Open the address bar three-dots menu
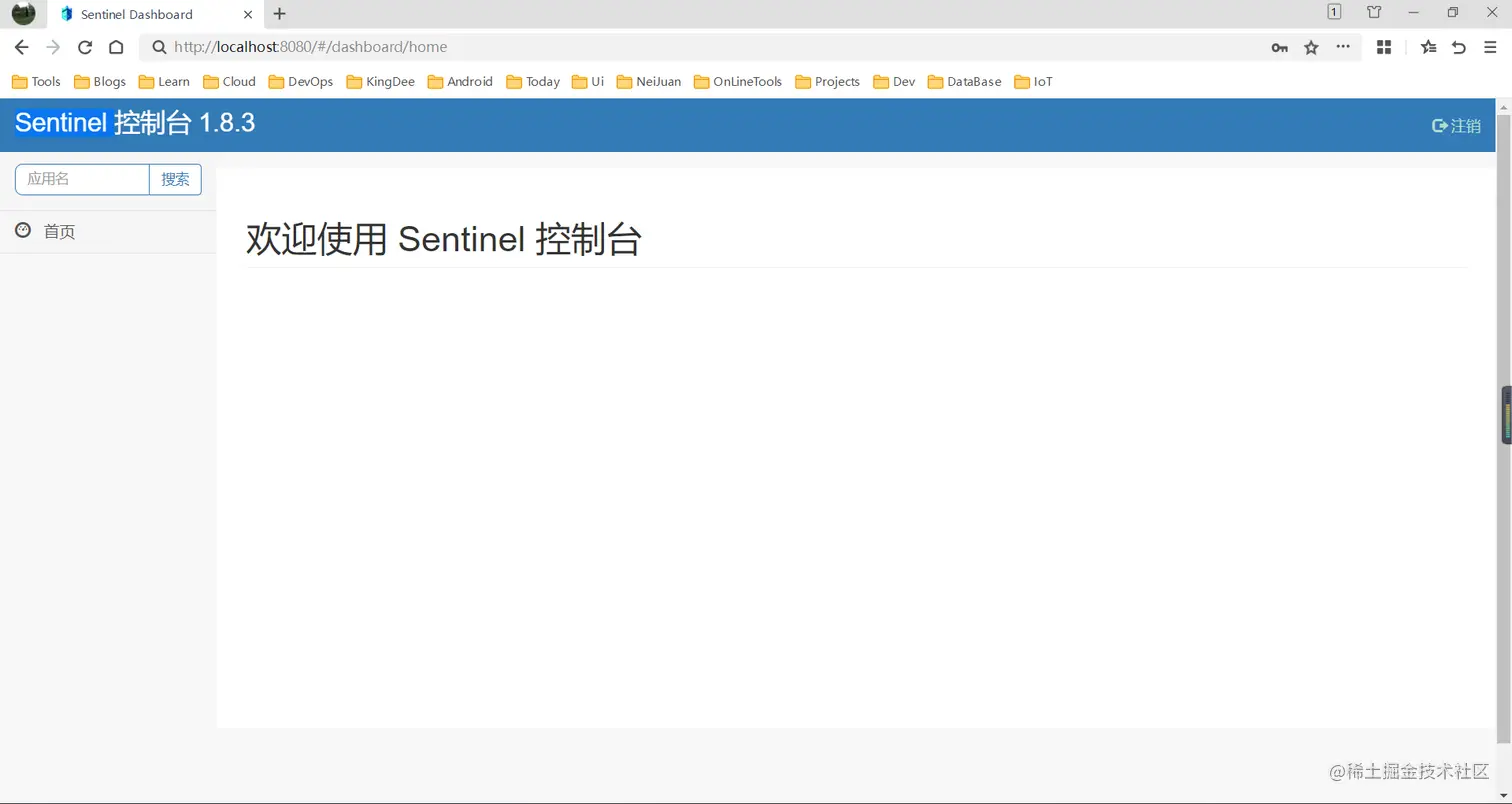This screenshot has height=804, width=1512. point(1343,47)
